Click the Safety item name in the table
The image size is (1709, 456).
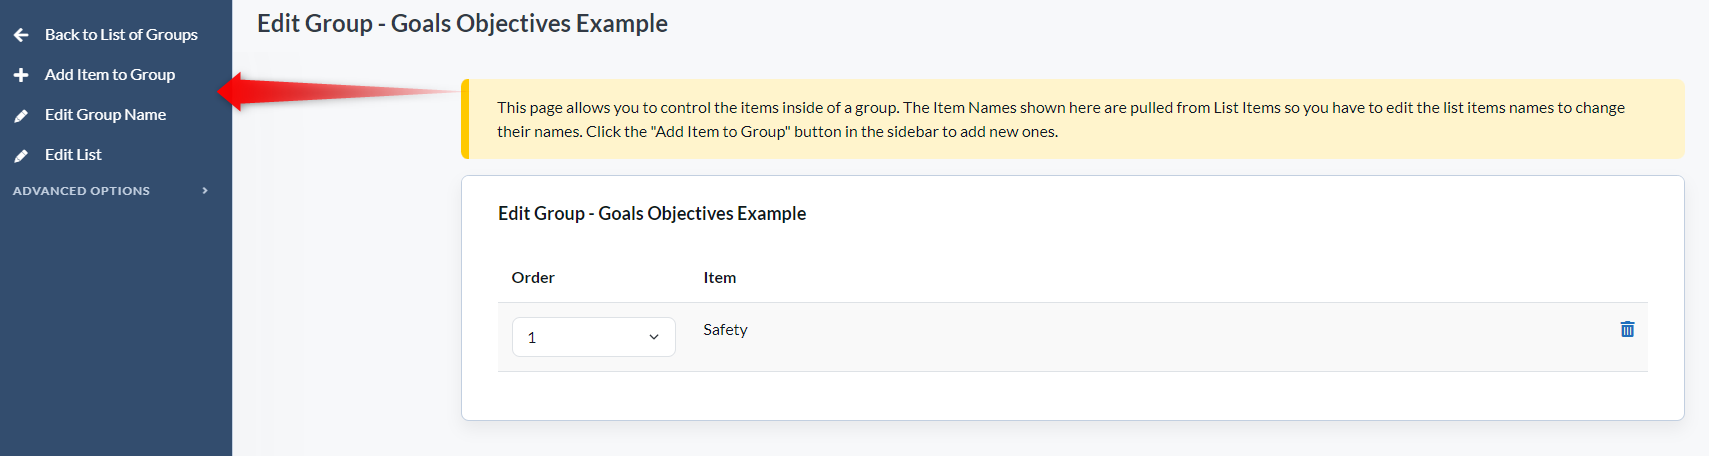coord(725,330)
